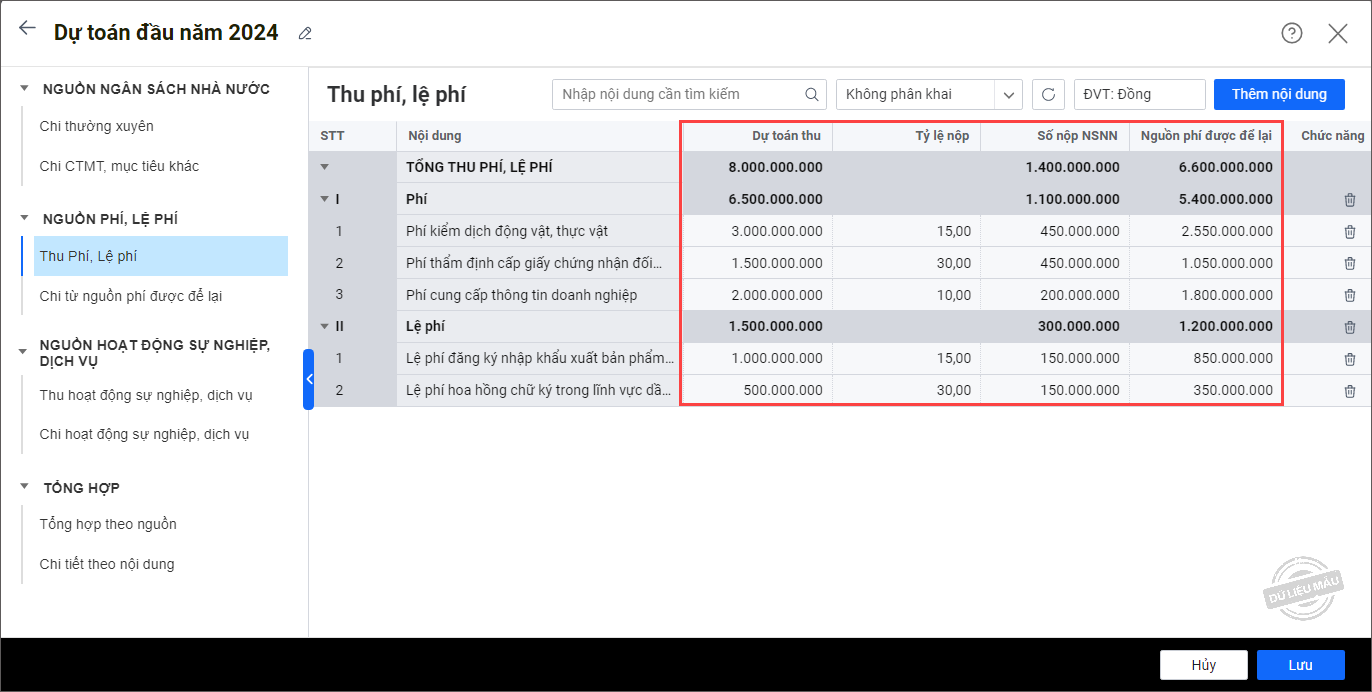1372x692 pixels.
Task: Collapse the Phí group in table
Action: click(x=324, y=199)
